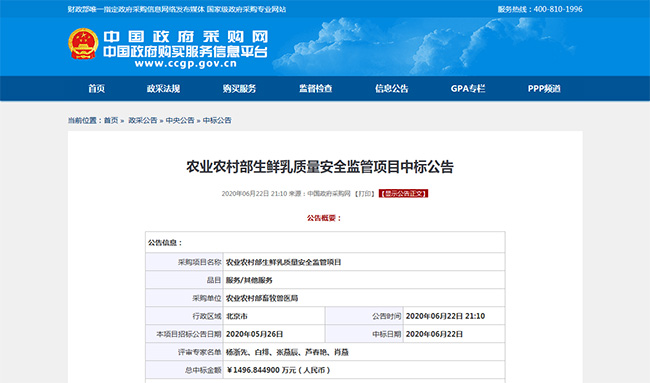The height and width of the screenshot is (383, 650).
Task: Select the 监督检查 navigation item
Action: (x=315, y=88)
